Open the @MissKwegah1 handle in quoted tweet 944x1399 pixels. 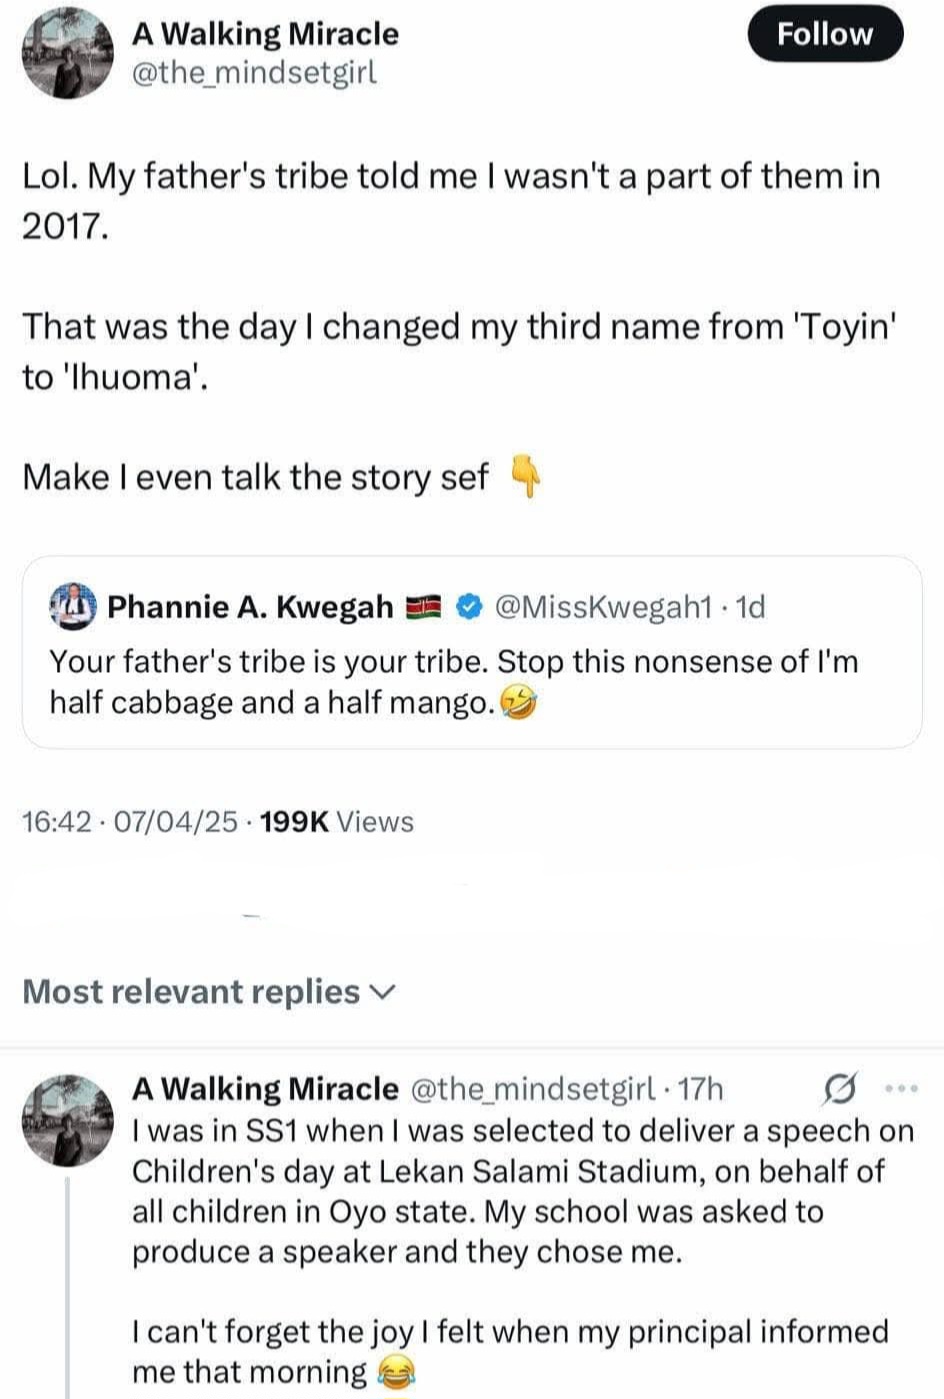pos(604,606)
